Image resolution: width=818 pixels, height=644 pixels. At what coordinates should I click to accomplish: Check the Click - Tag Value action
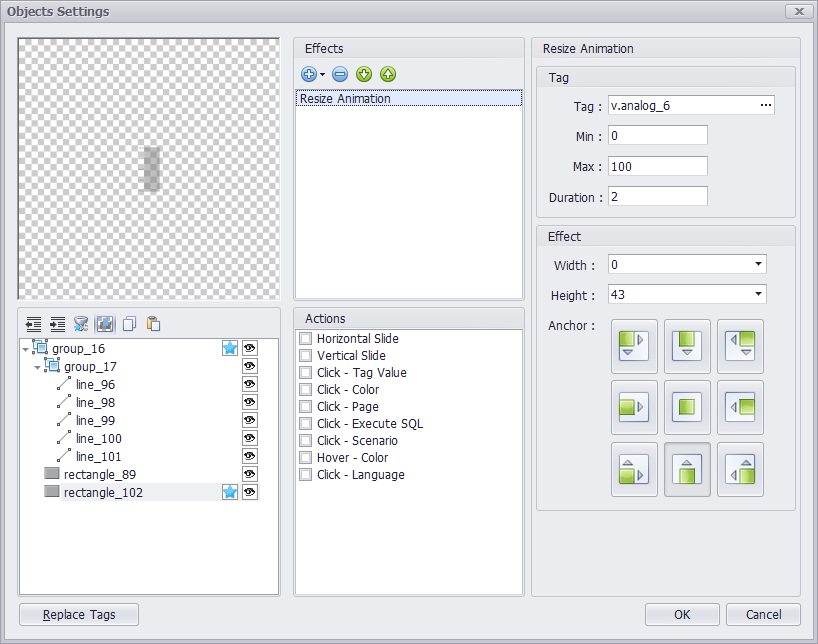[306, 373]
